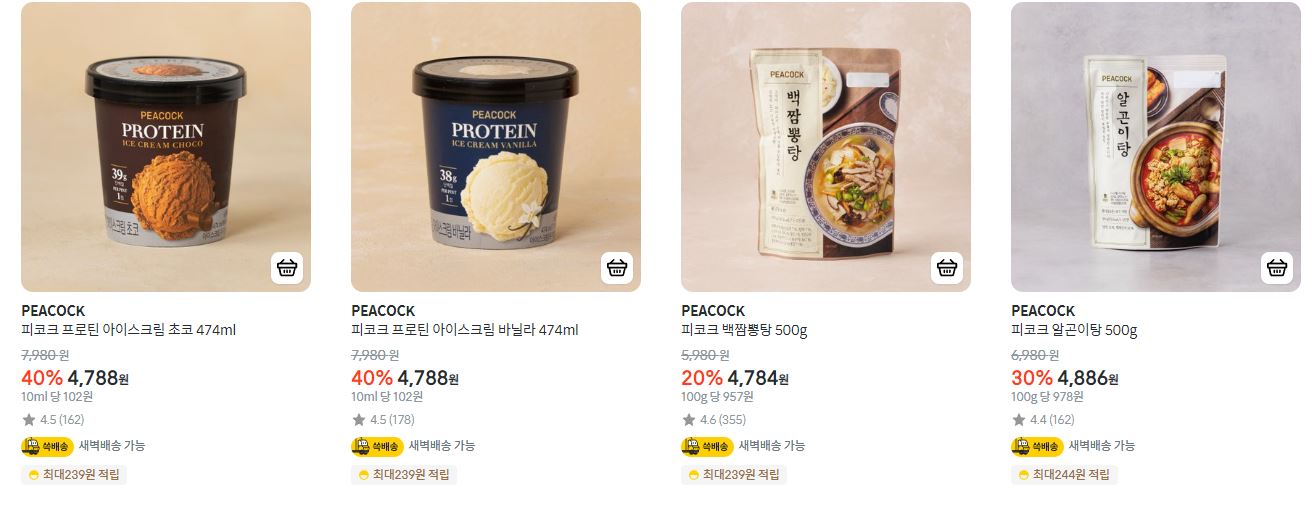
Task: Open 피코크 프로틴 아이스크림 바닐라 474ml link
Action: (465, 330)
